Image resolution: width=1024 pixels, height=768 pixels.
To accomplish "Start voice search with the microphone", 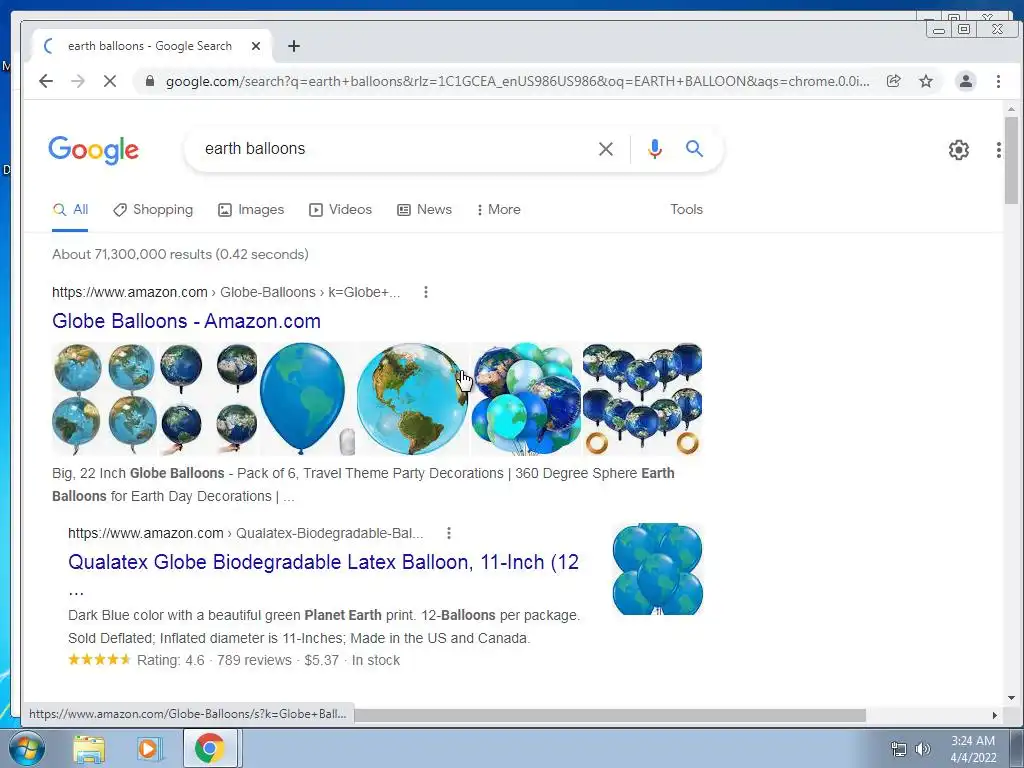I will [x=654, y=149].
